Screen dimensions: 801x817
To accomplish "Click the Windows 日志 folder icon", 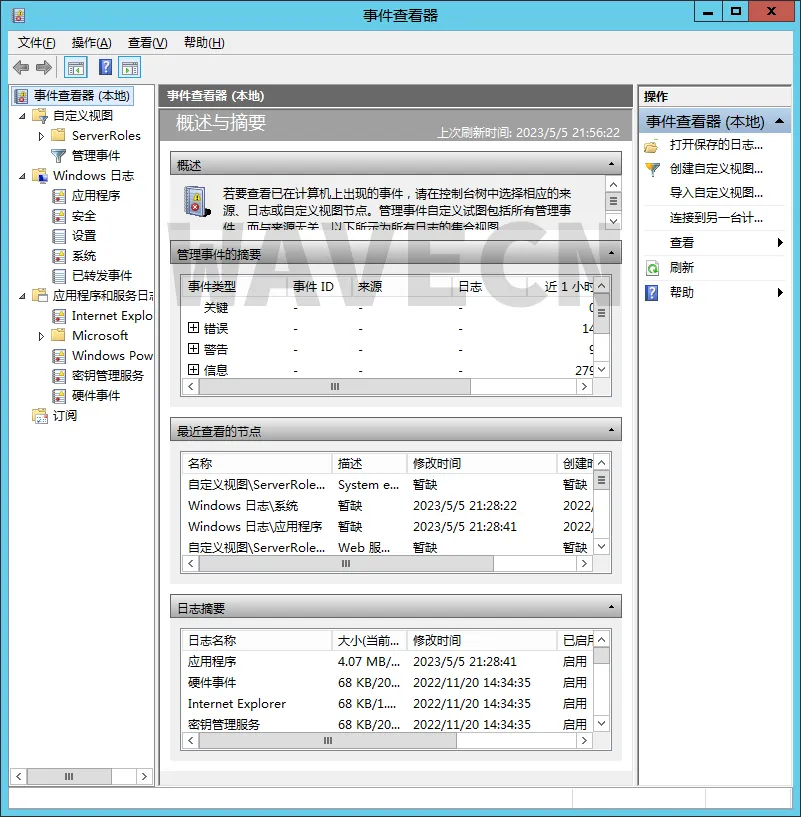I will 40,176.
